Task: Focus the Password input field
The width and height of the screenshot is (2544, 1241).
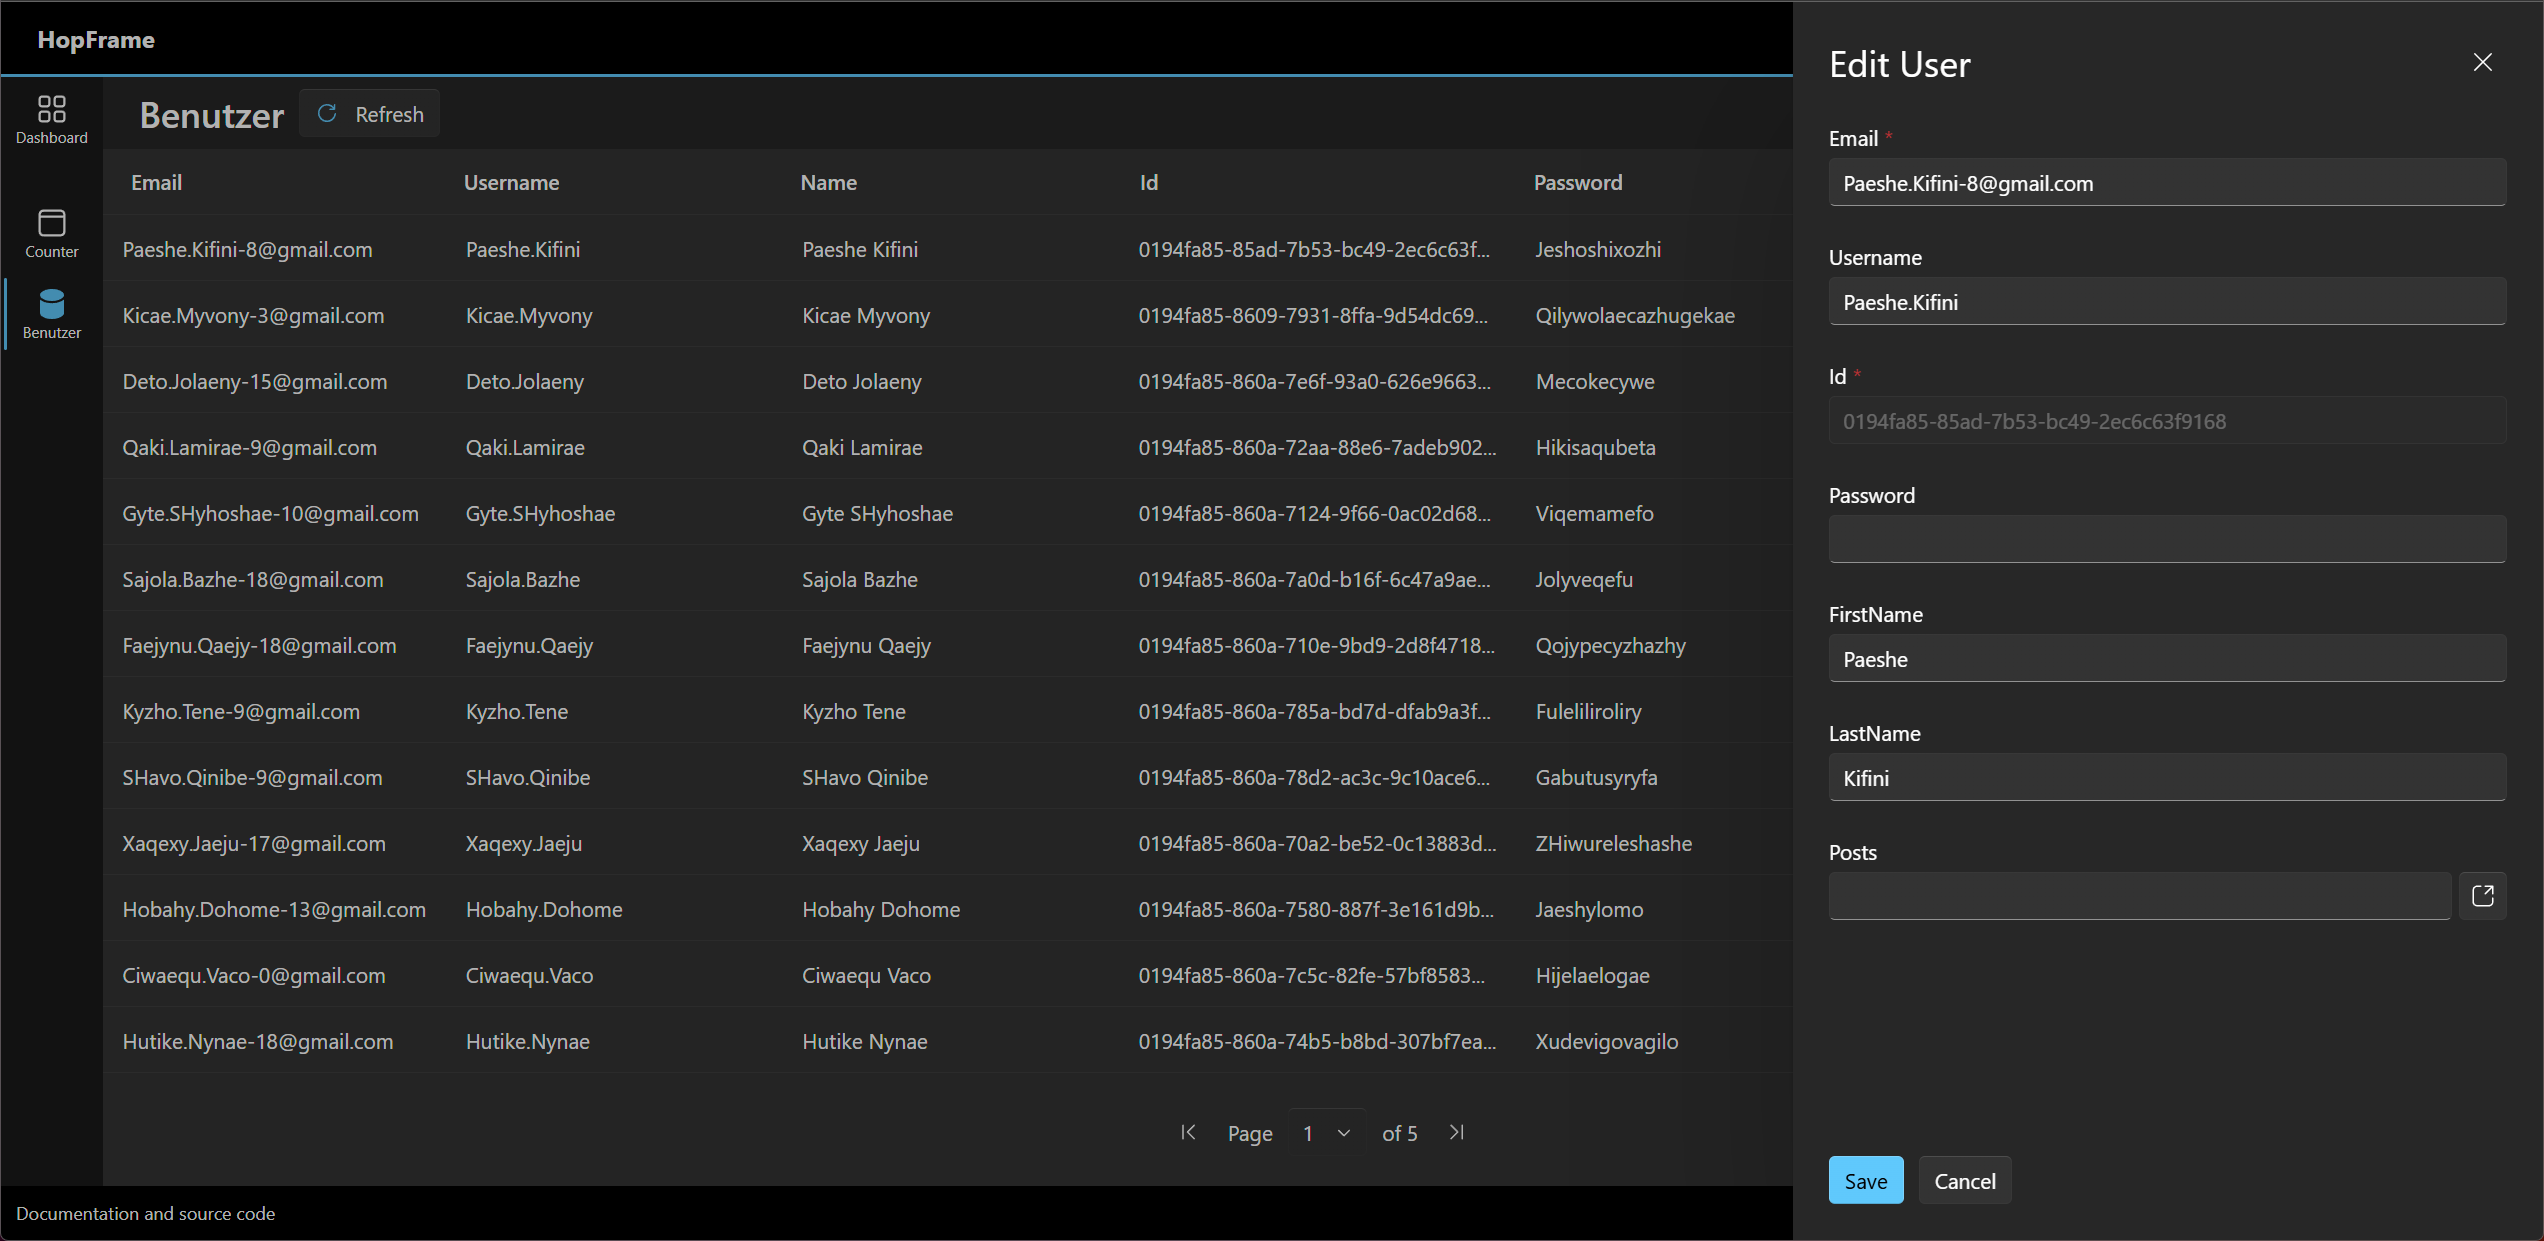Action: coord(2166,540)
